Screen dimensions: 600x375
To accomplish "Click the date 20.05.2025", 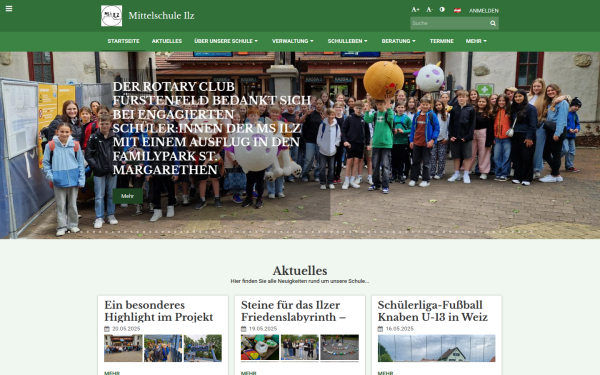I will coord(126,329).
